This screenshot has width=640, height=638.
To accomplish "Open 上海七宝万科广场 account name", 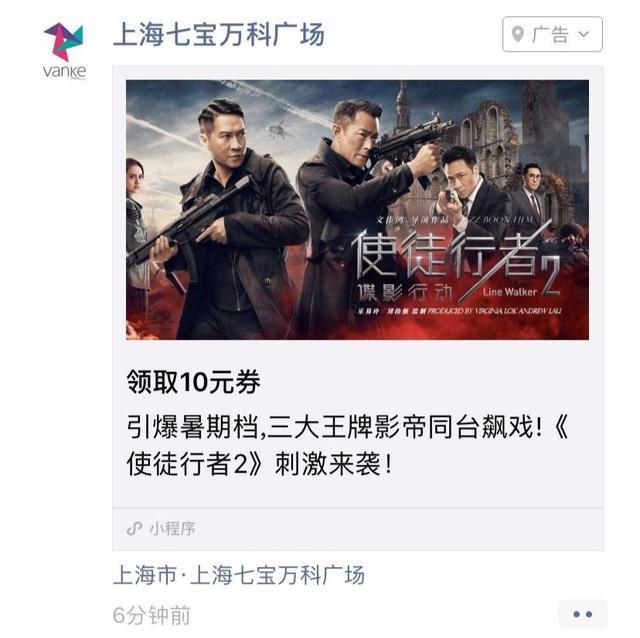I will pyautogui.click(x=219, y=35).
